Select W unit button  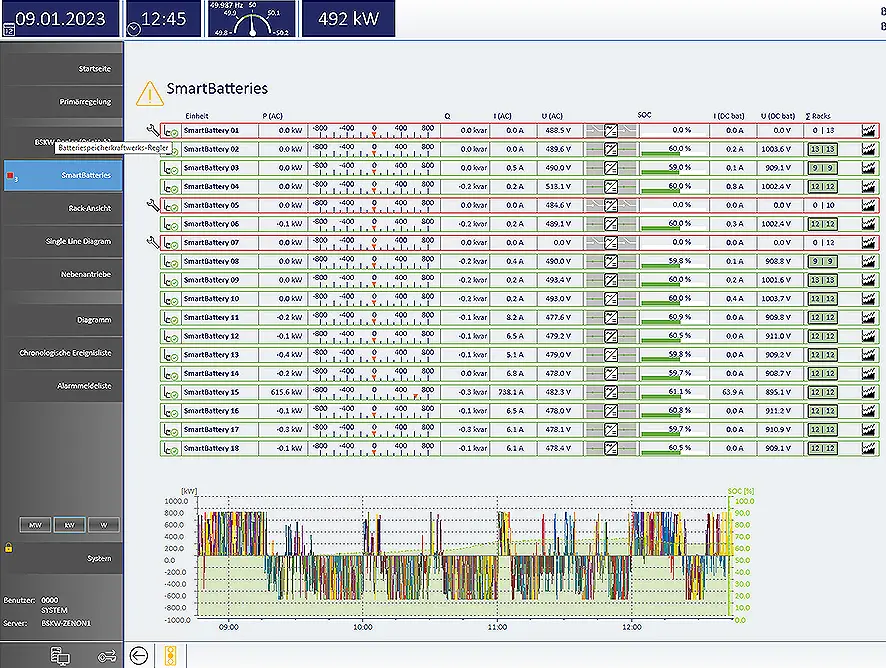point(104,525)
